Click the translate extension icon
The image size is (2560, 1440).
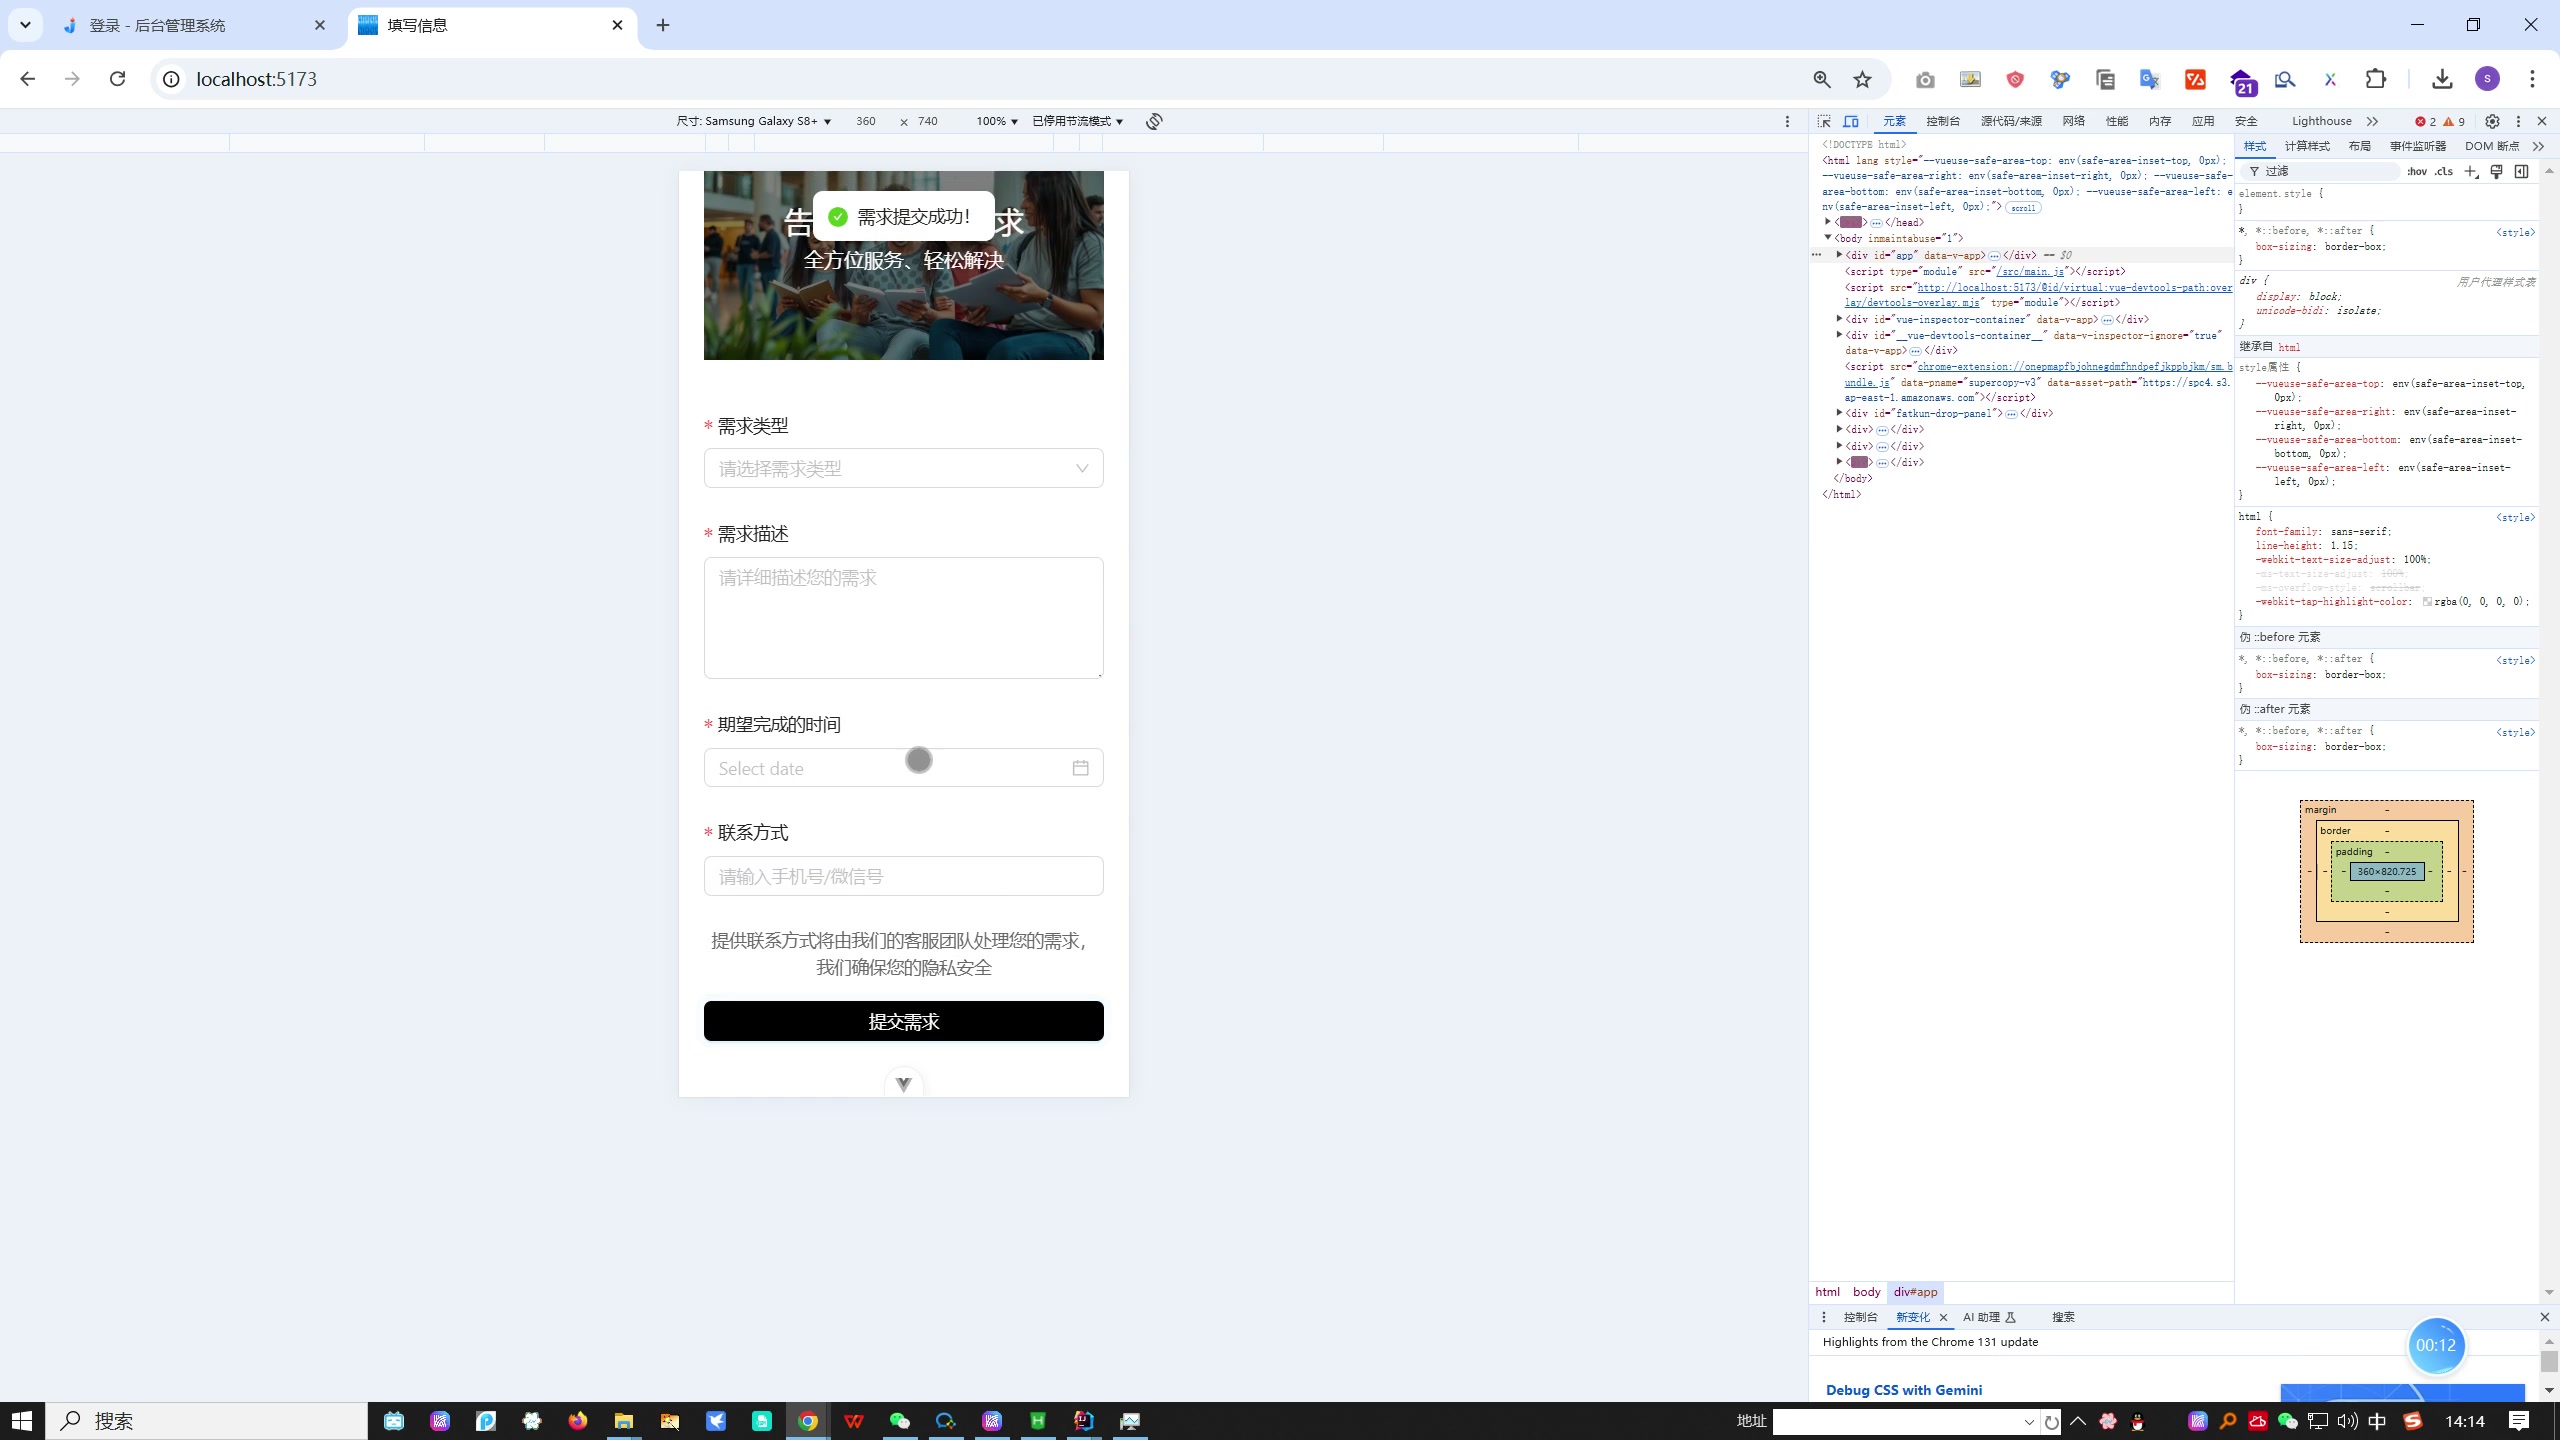pyautogui.click(x=2149, y=79)
